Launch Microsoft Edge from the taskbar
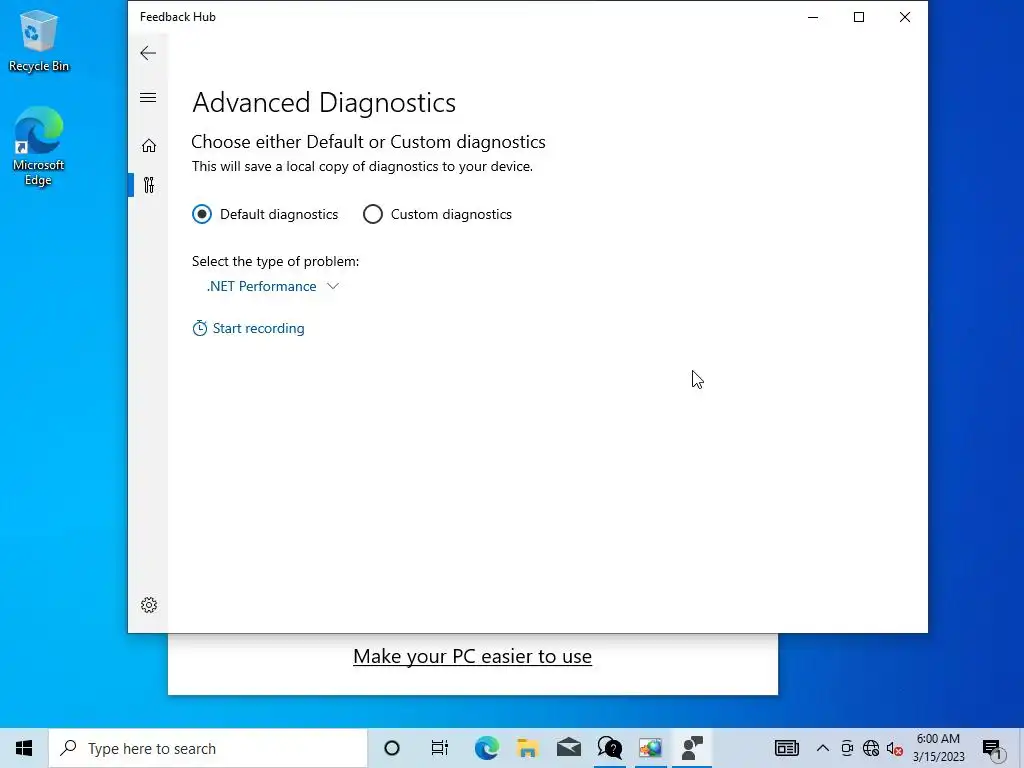The height and width of the screenshot is (768, 1024). coord(487,748)
